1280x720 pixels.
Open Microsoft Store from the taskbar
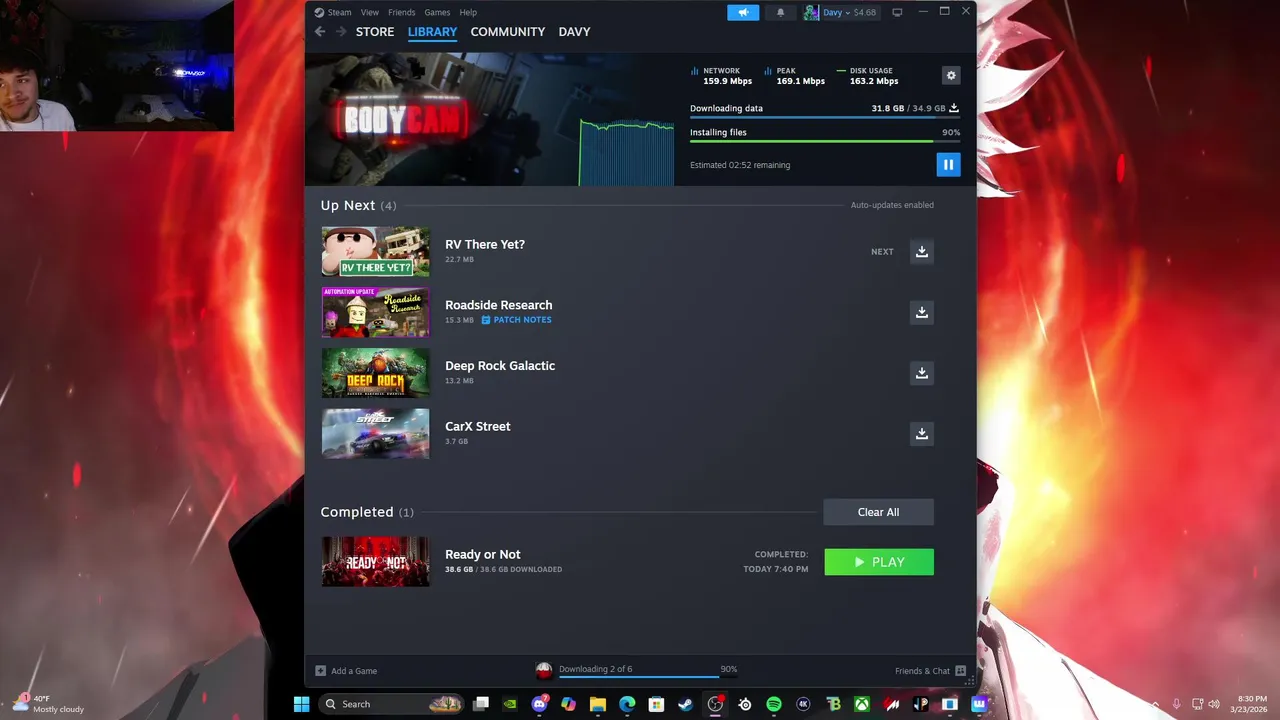click(656, 704)
